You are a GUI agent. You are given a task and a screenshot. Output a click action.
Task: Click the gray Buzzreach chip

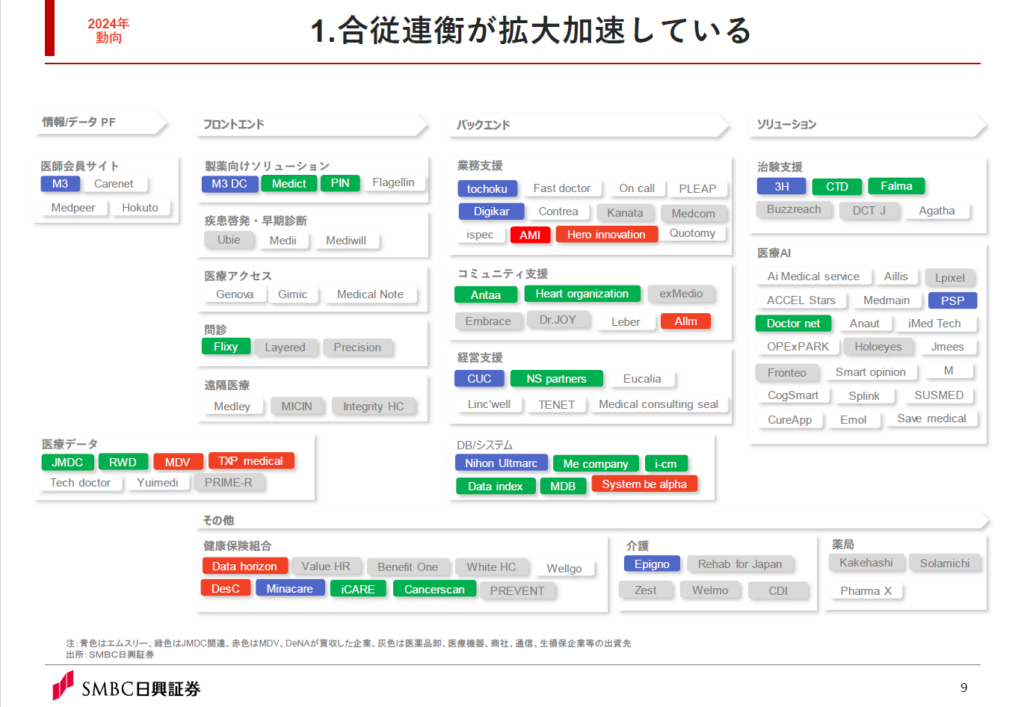coord(794,210)
